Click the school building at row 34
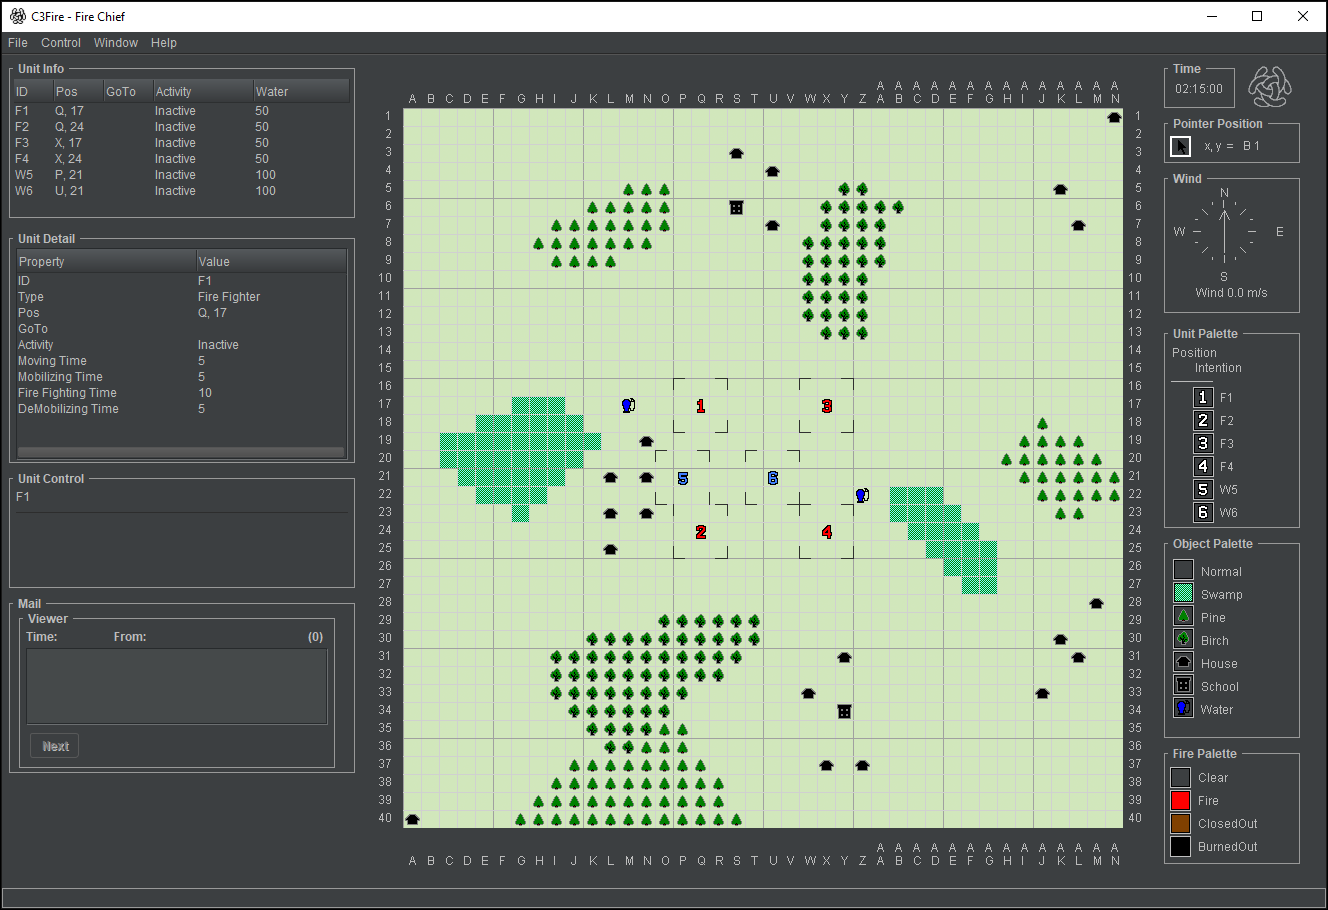Screen dimensions: 1328x910 pyautogui.click(x=845, y=712)
